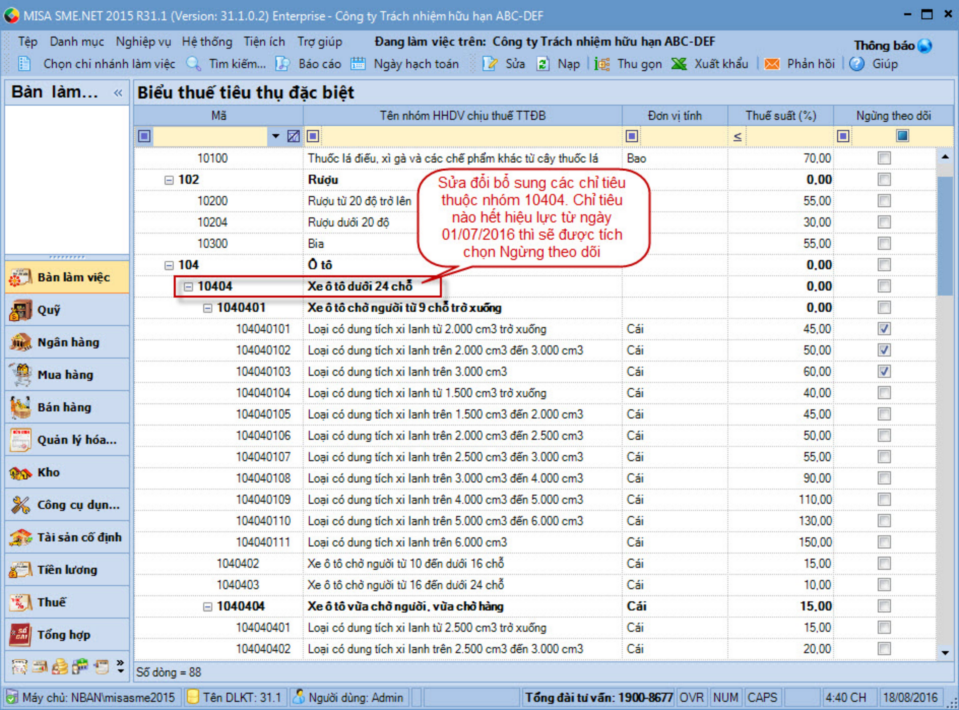Collapse the Bàn làm việc side panel
The height and width of the screenshot is (710, 959).
click(x=118, y=93)
